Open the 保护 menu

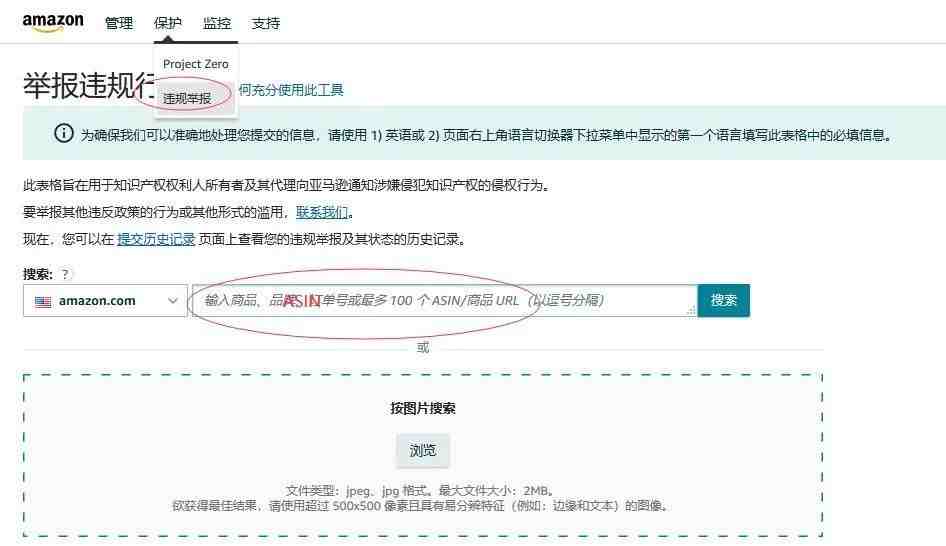click(167, 23)
